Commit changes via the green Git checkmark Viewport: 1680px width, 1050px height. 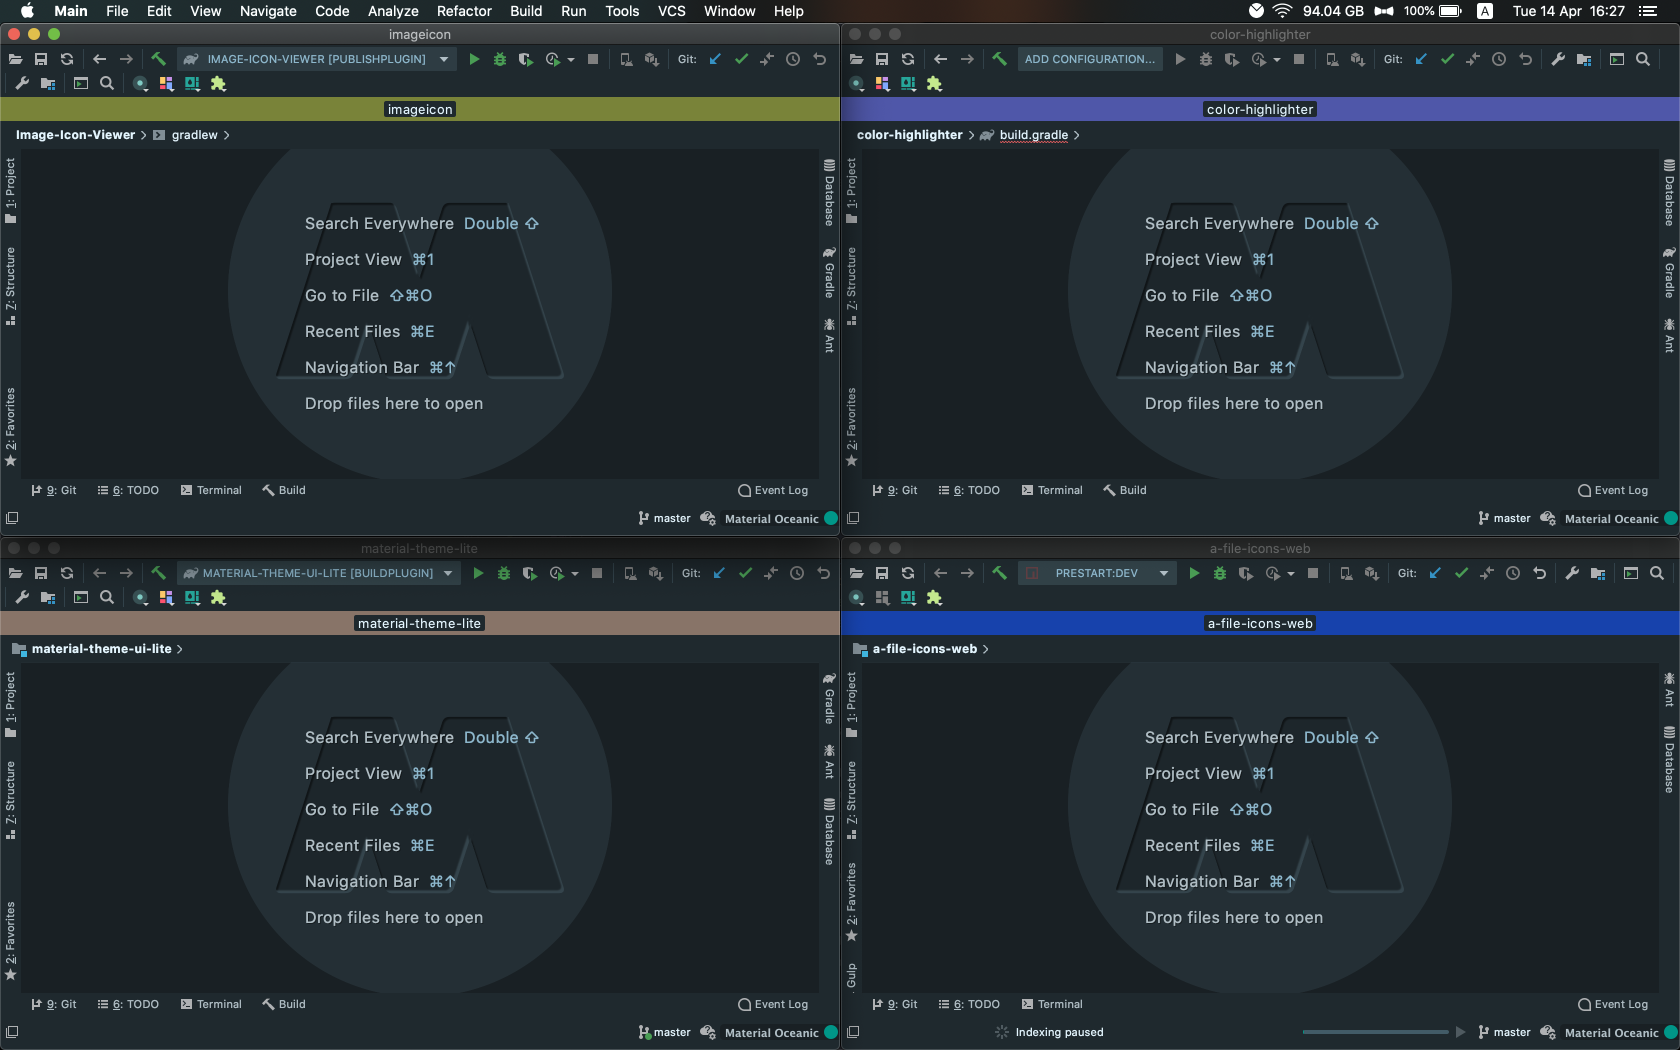tap(741, 59)
